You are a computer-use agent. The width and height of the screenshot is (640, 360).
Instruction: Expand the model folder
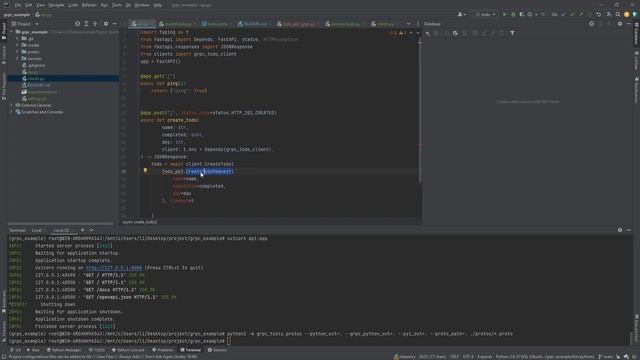(18, 45)
